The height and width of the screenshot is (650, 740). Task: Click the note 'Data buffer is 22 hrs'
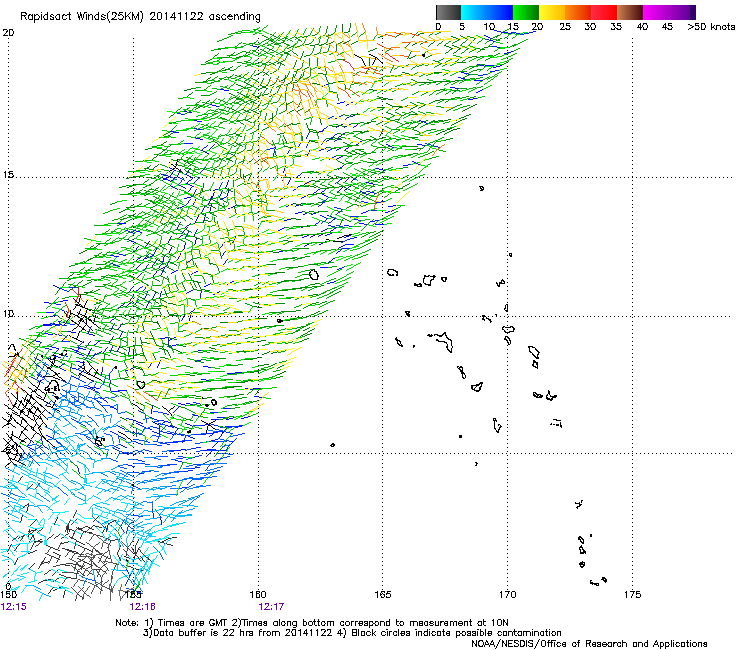click(x=204, y=633)
